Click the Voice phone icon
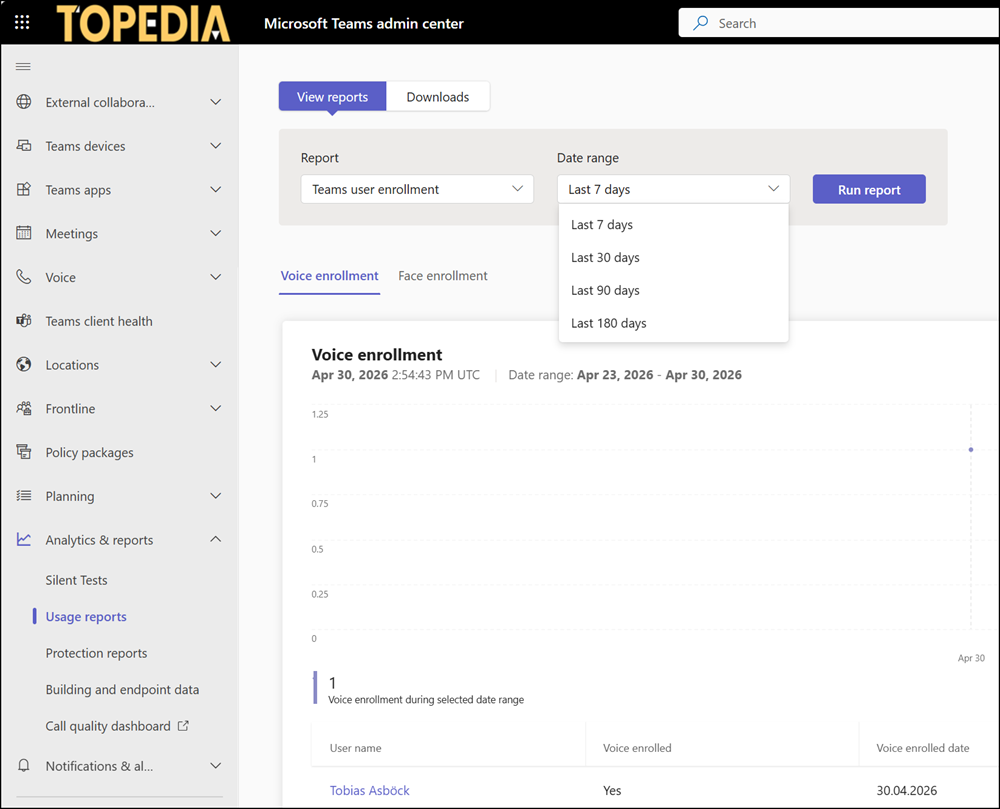This screenshot has width=1000, height=809. tap(24, 277)
